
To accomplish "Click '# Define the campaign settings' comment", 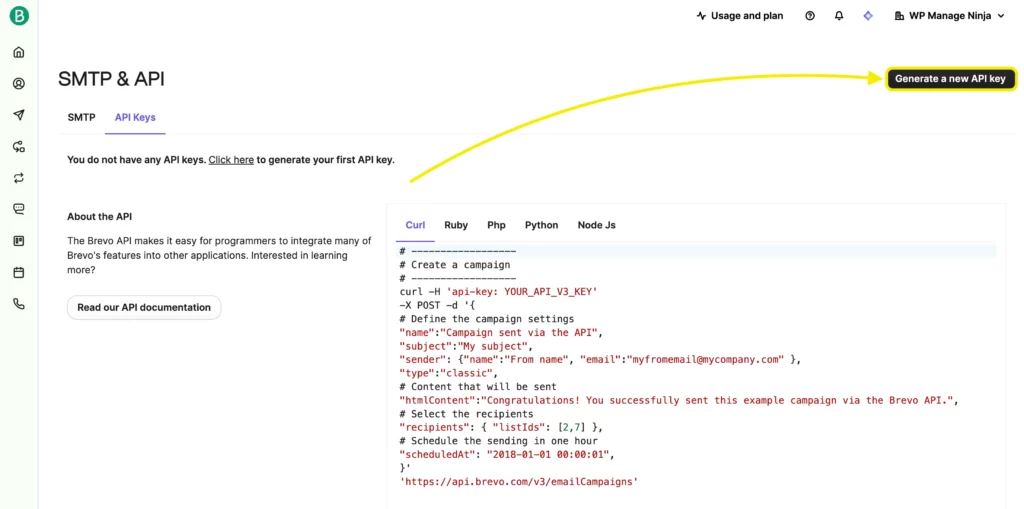I will pos(487,319).
